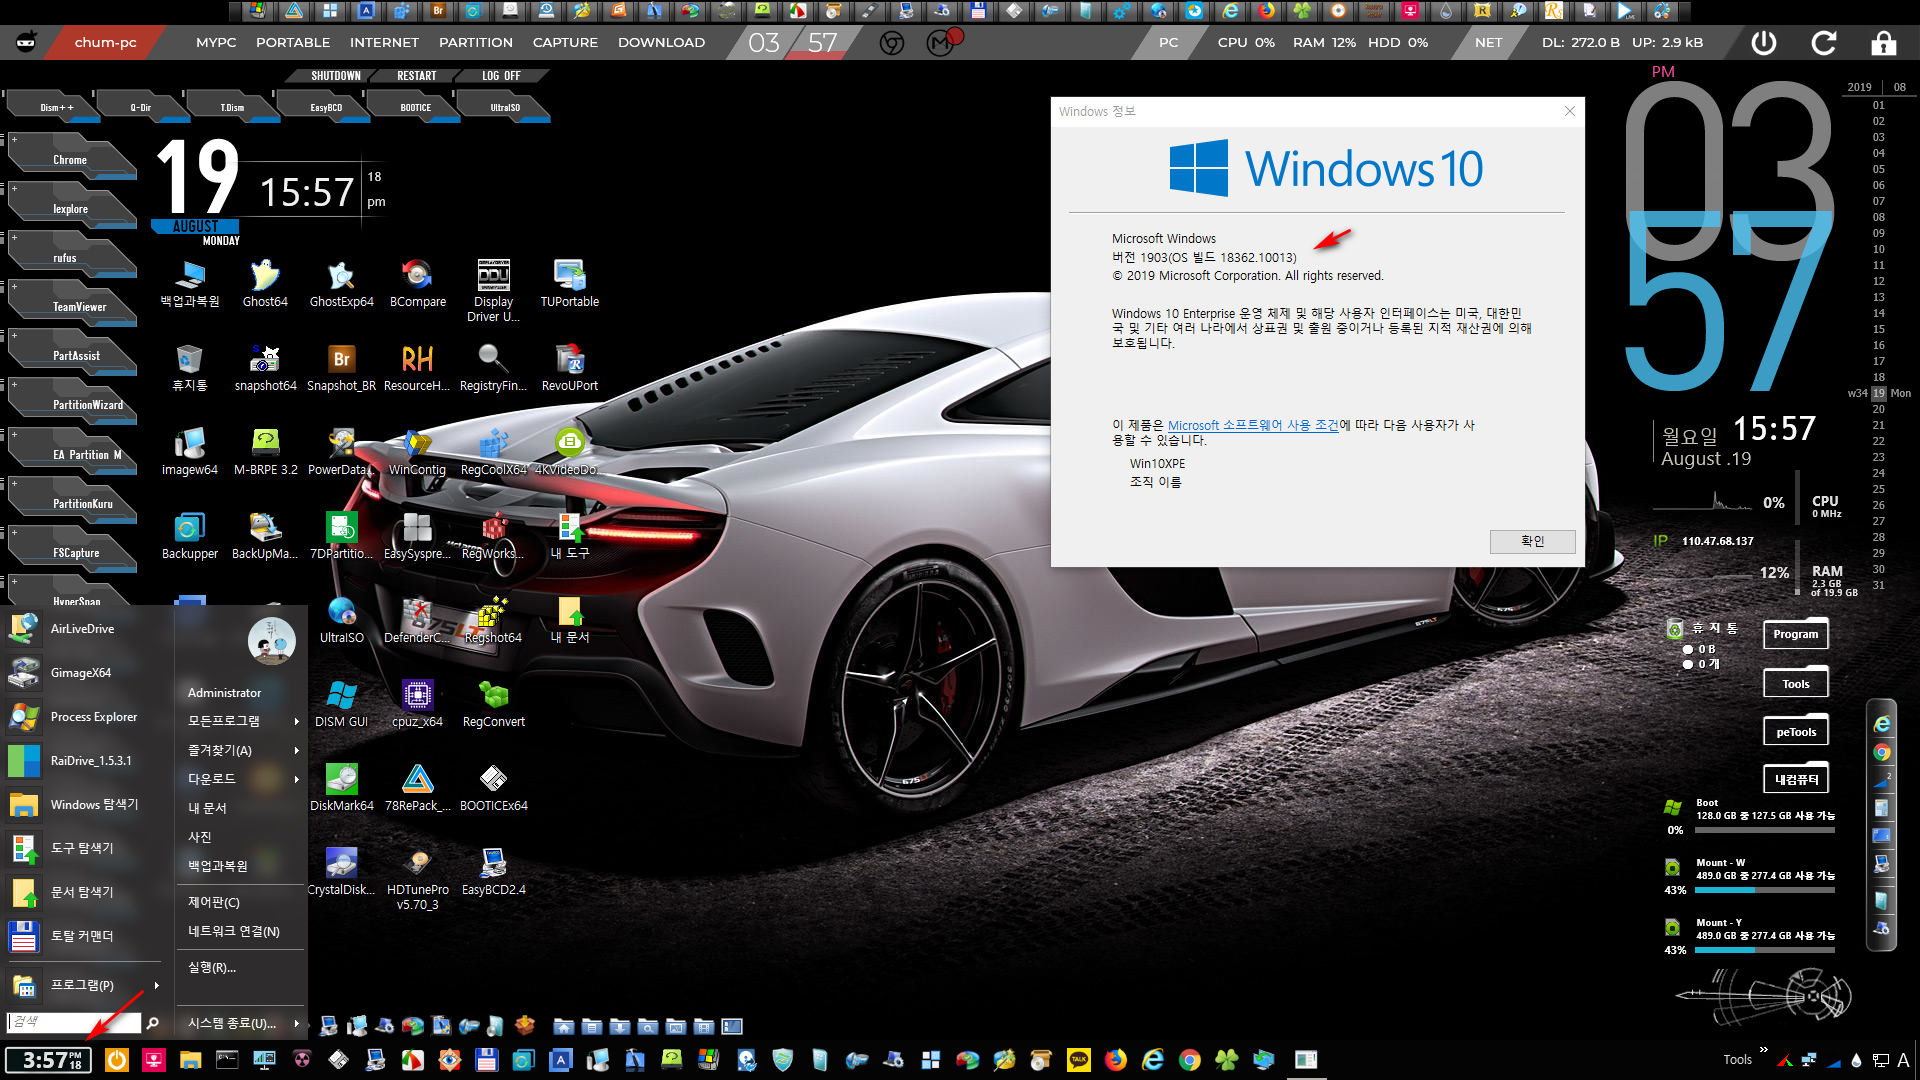Click the SHUTDOWN button
The image size is (1920, 1080).
335,76
